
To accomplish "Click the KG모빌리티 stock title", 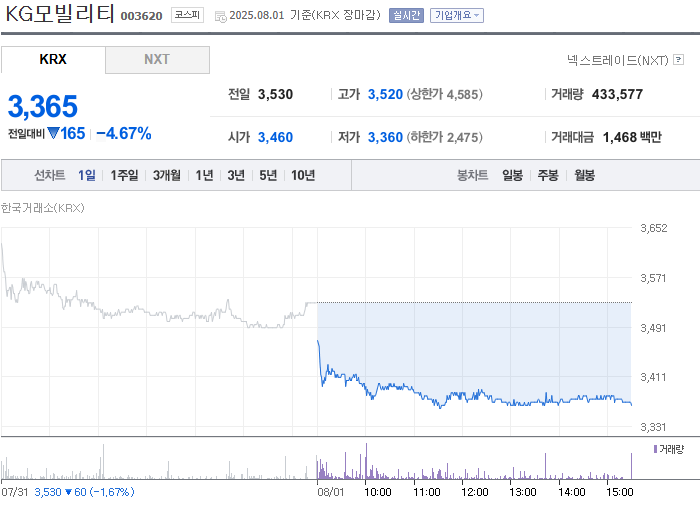I will pyautogui.click(x=60, y=14).
